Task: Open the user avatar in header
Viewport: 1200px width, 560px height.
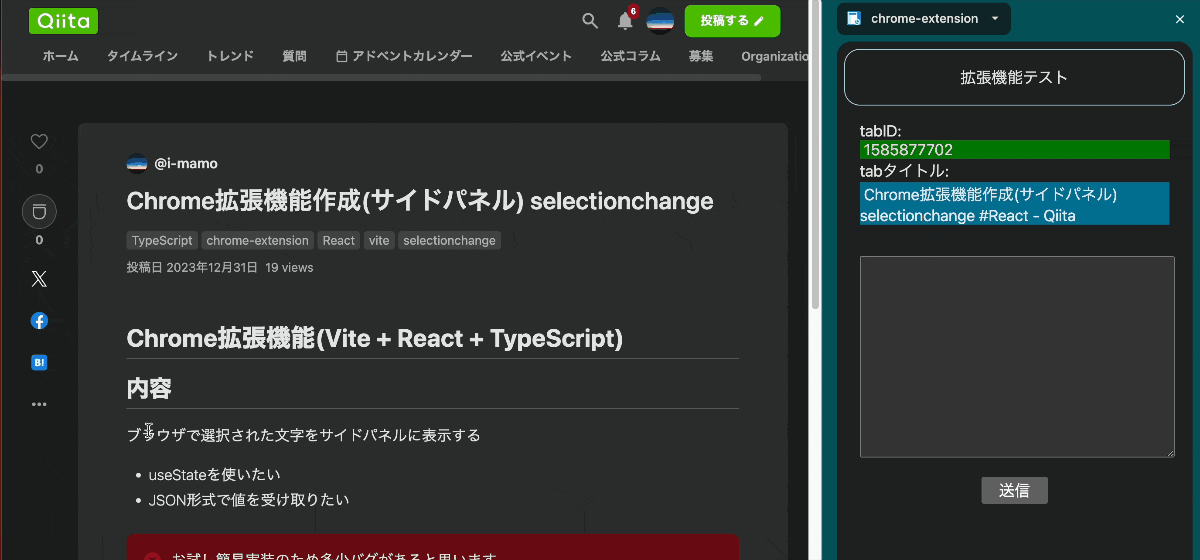Action: [x=660, y=20]
